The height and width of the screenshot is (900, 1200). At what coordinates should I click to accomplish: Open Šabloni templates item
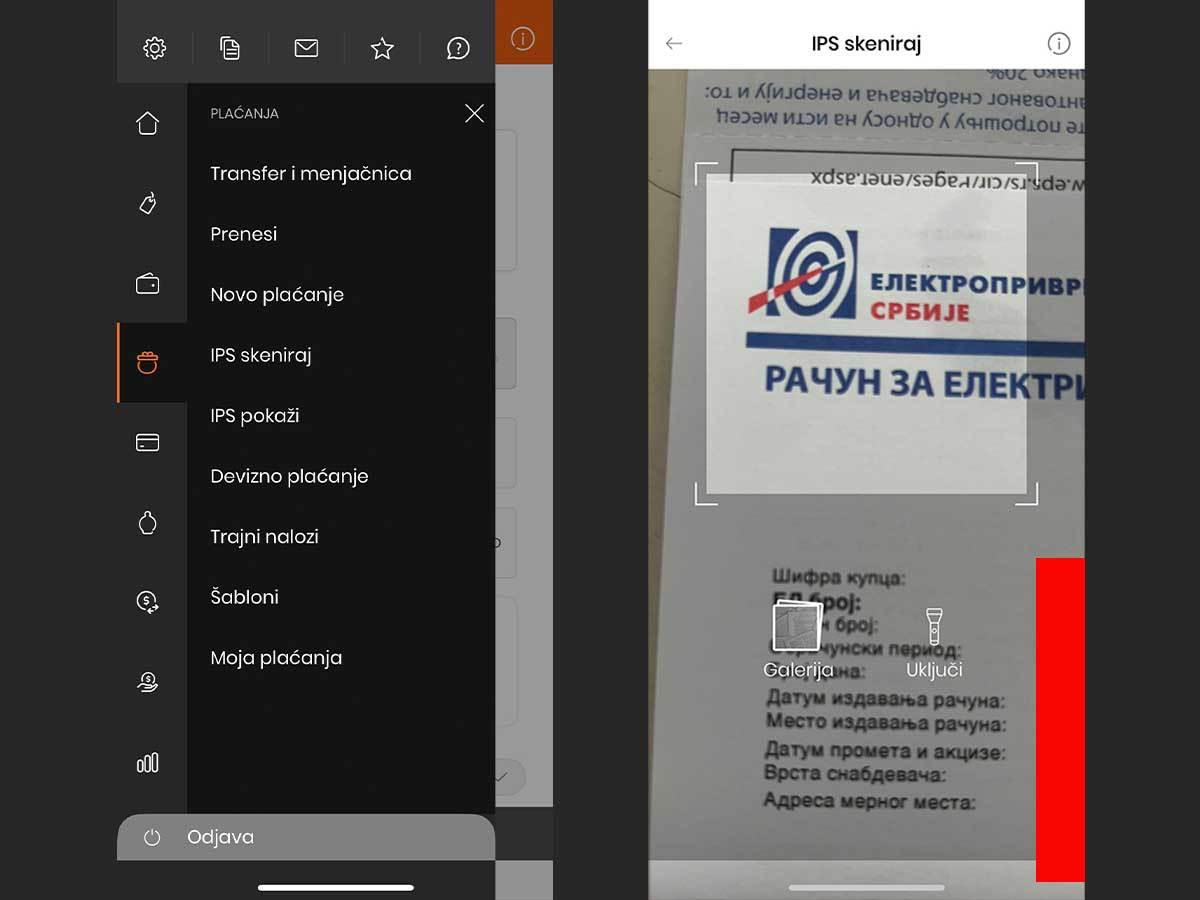pyautogui.click(x=244, y=597)
